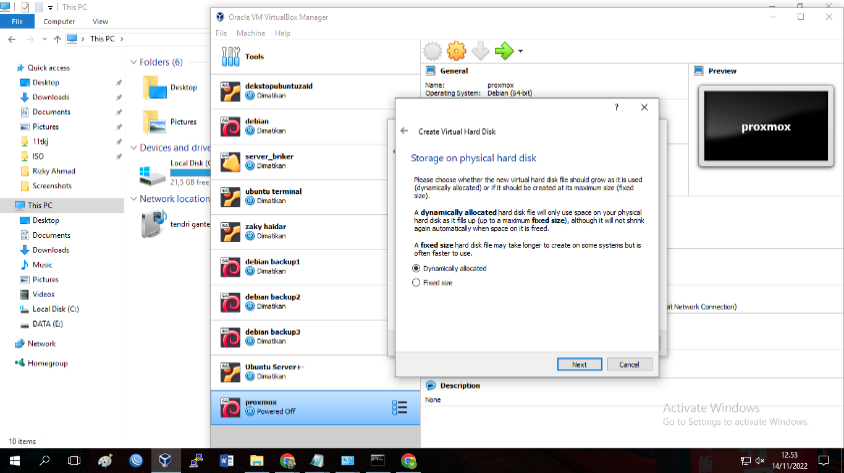This screenshot has width=844, height=473.
Task: Click the Discard down-arrow toolbar icon
Action: click(x=480, y=51)
